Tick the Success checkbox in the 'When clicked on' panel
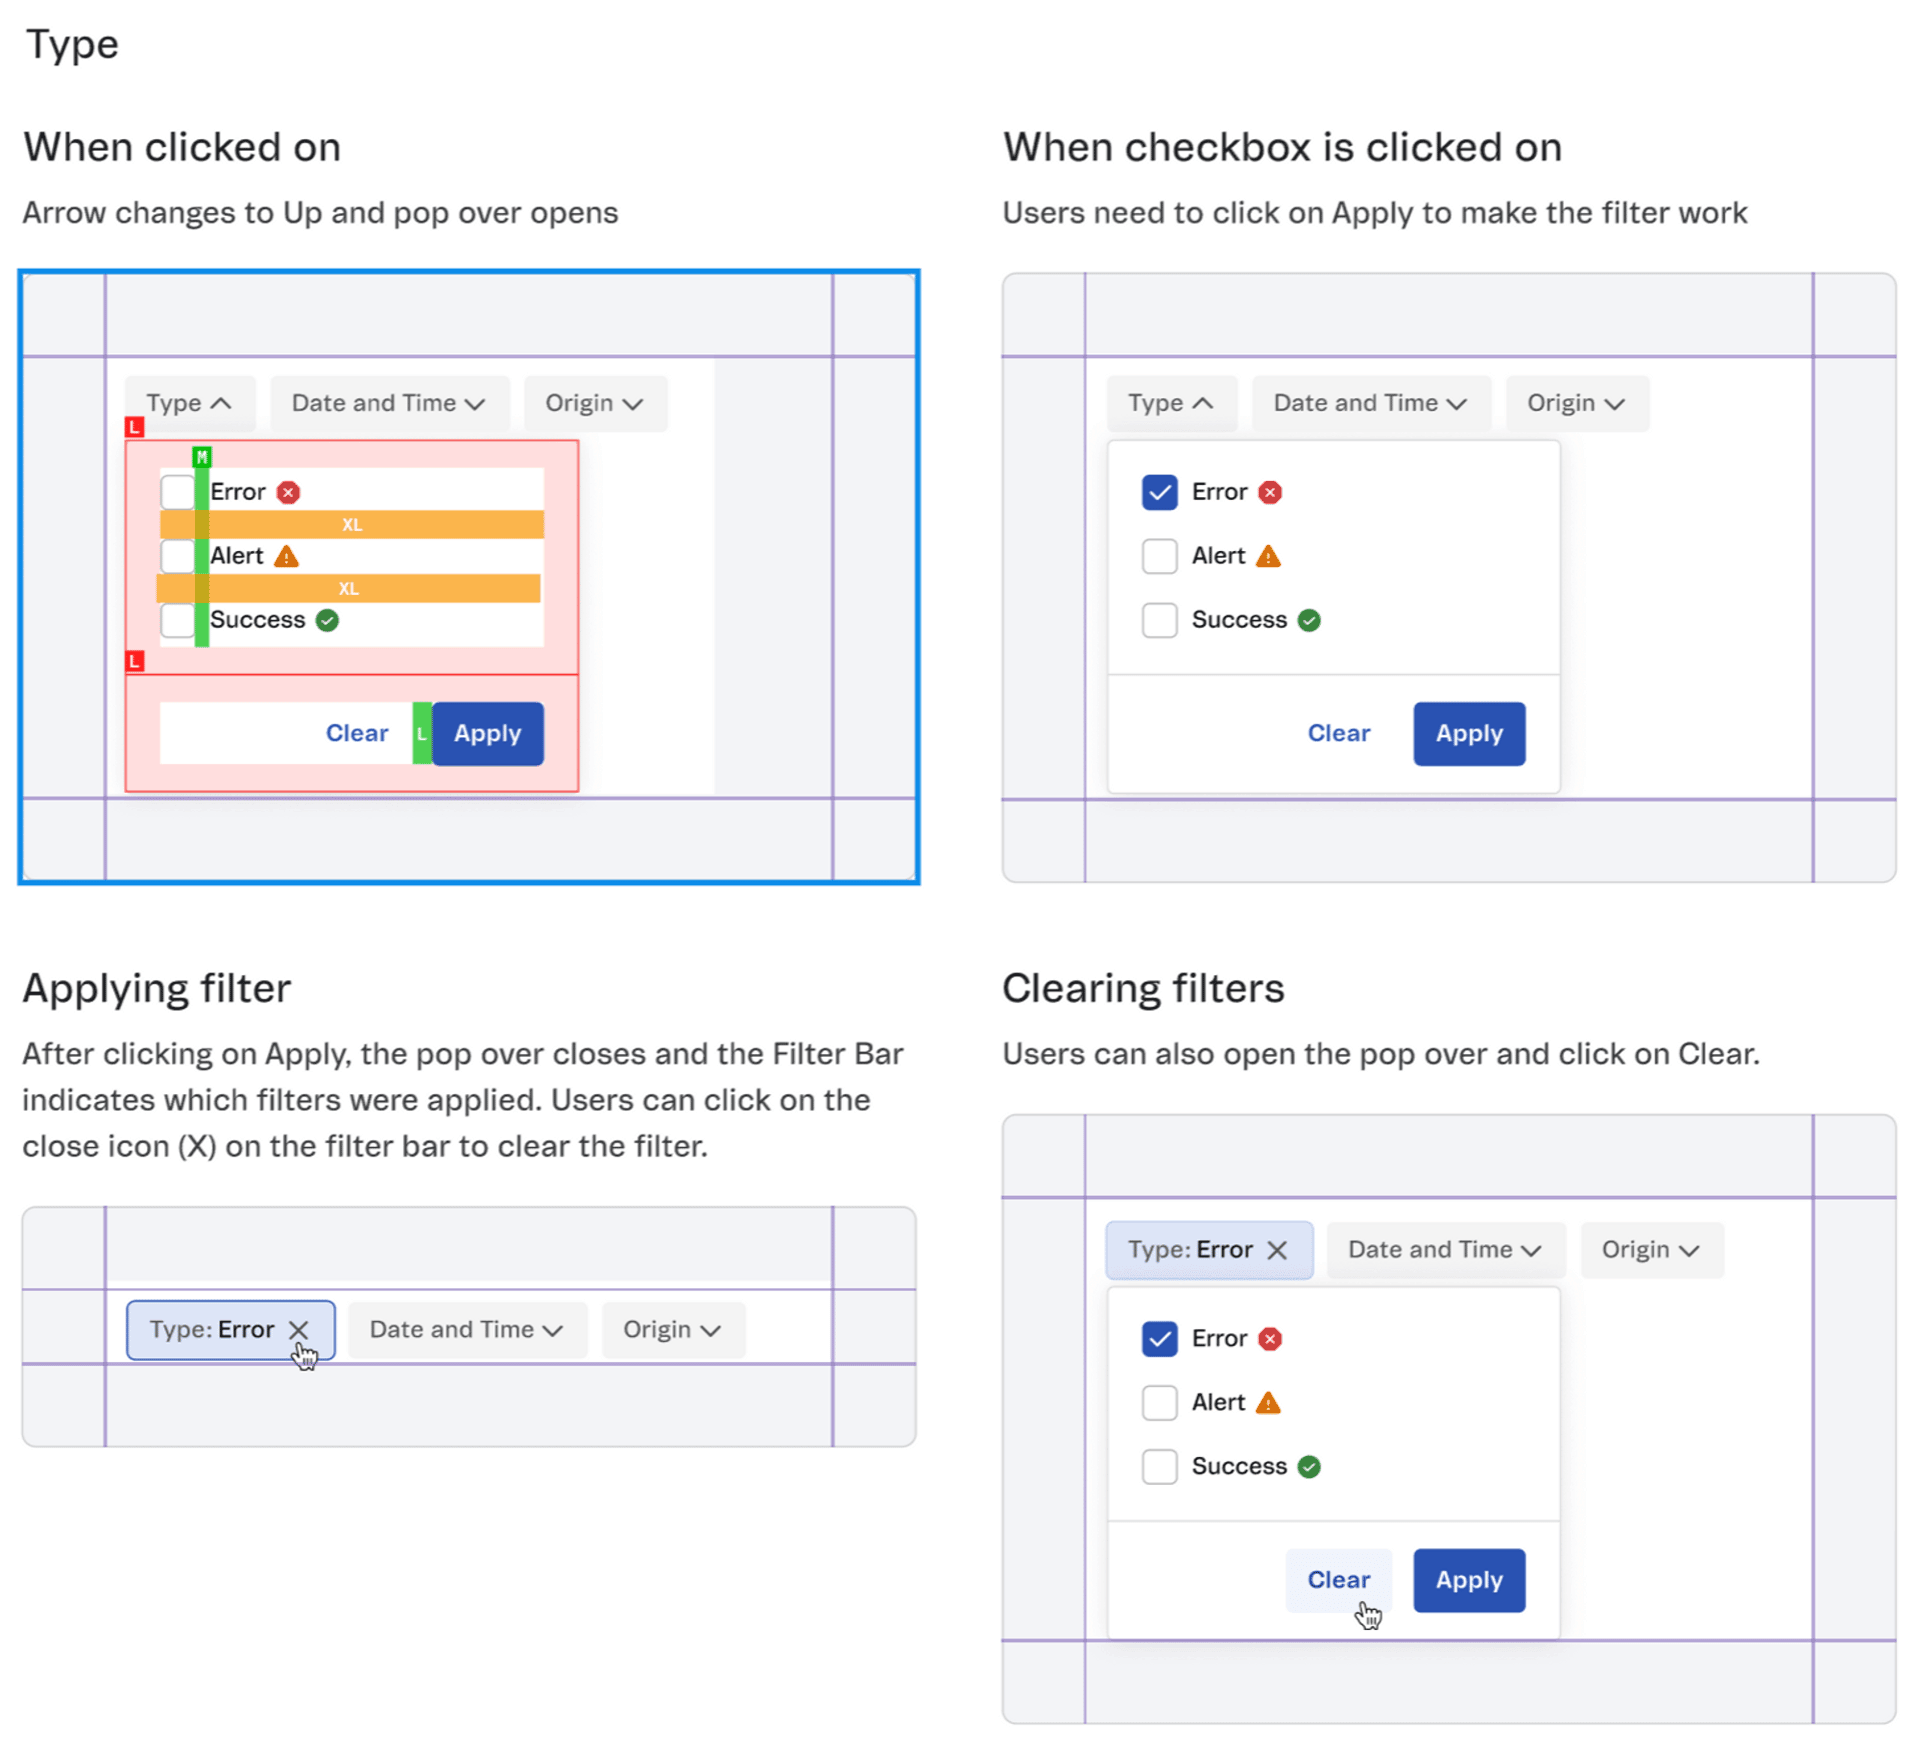 177,620
